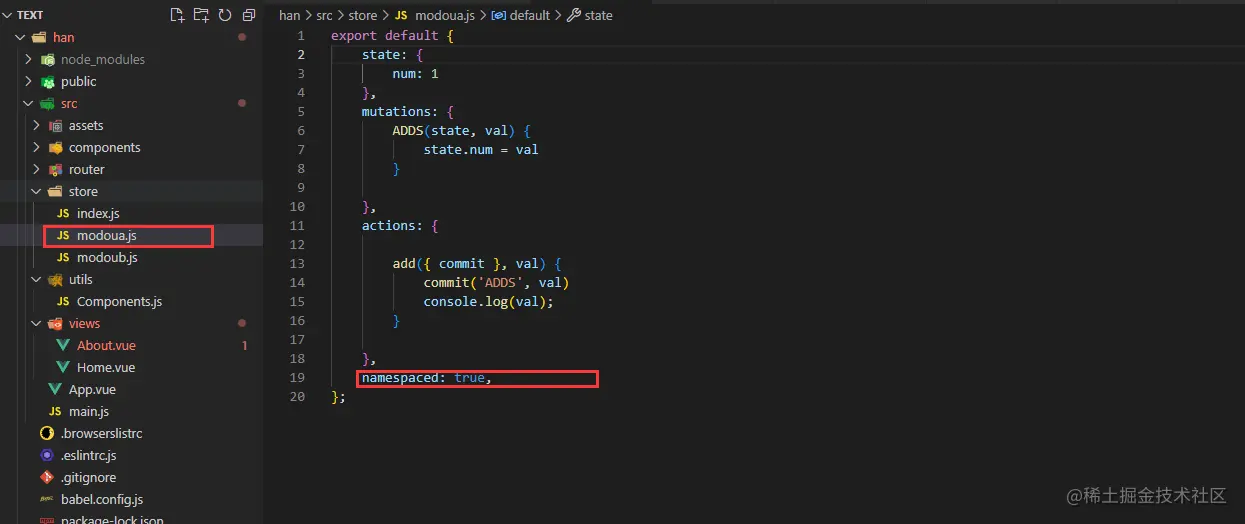
Task: Collapse the TEXT explorer section
Action: click(8, 15)
